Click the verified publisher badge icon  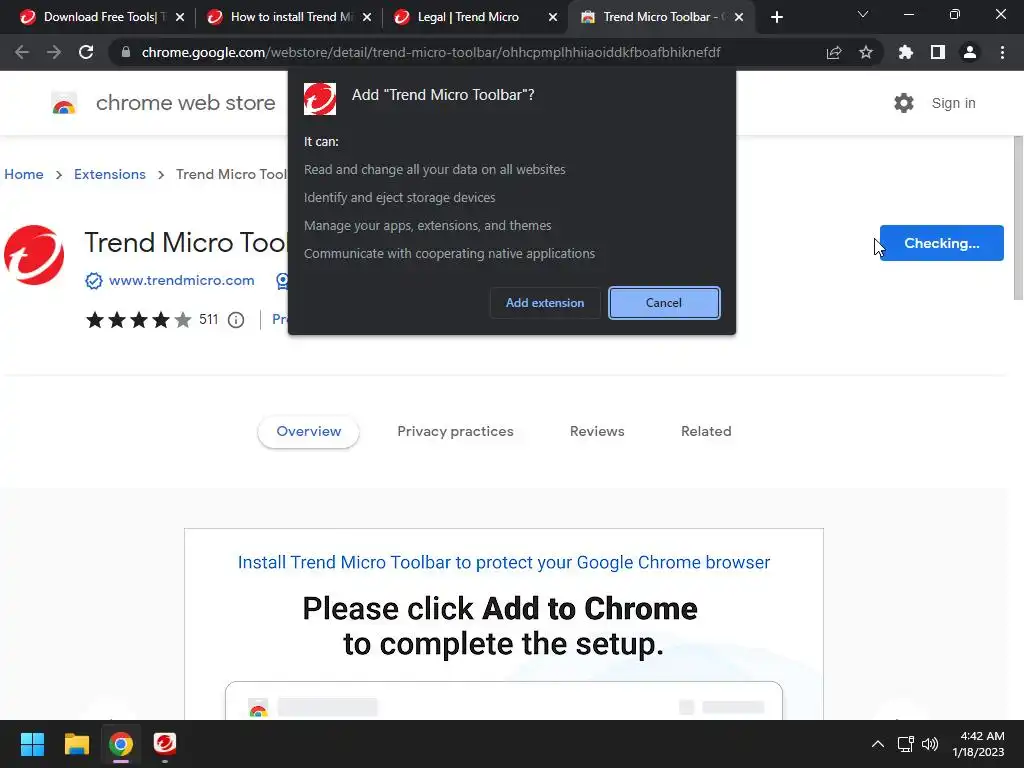click(94, 281)
